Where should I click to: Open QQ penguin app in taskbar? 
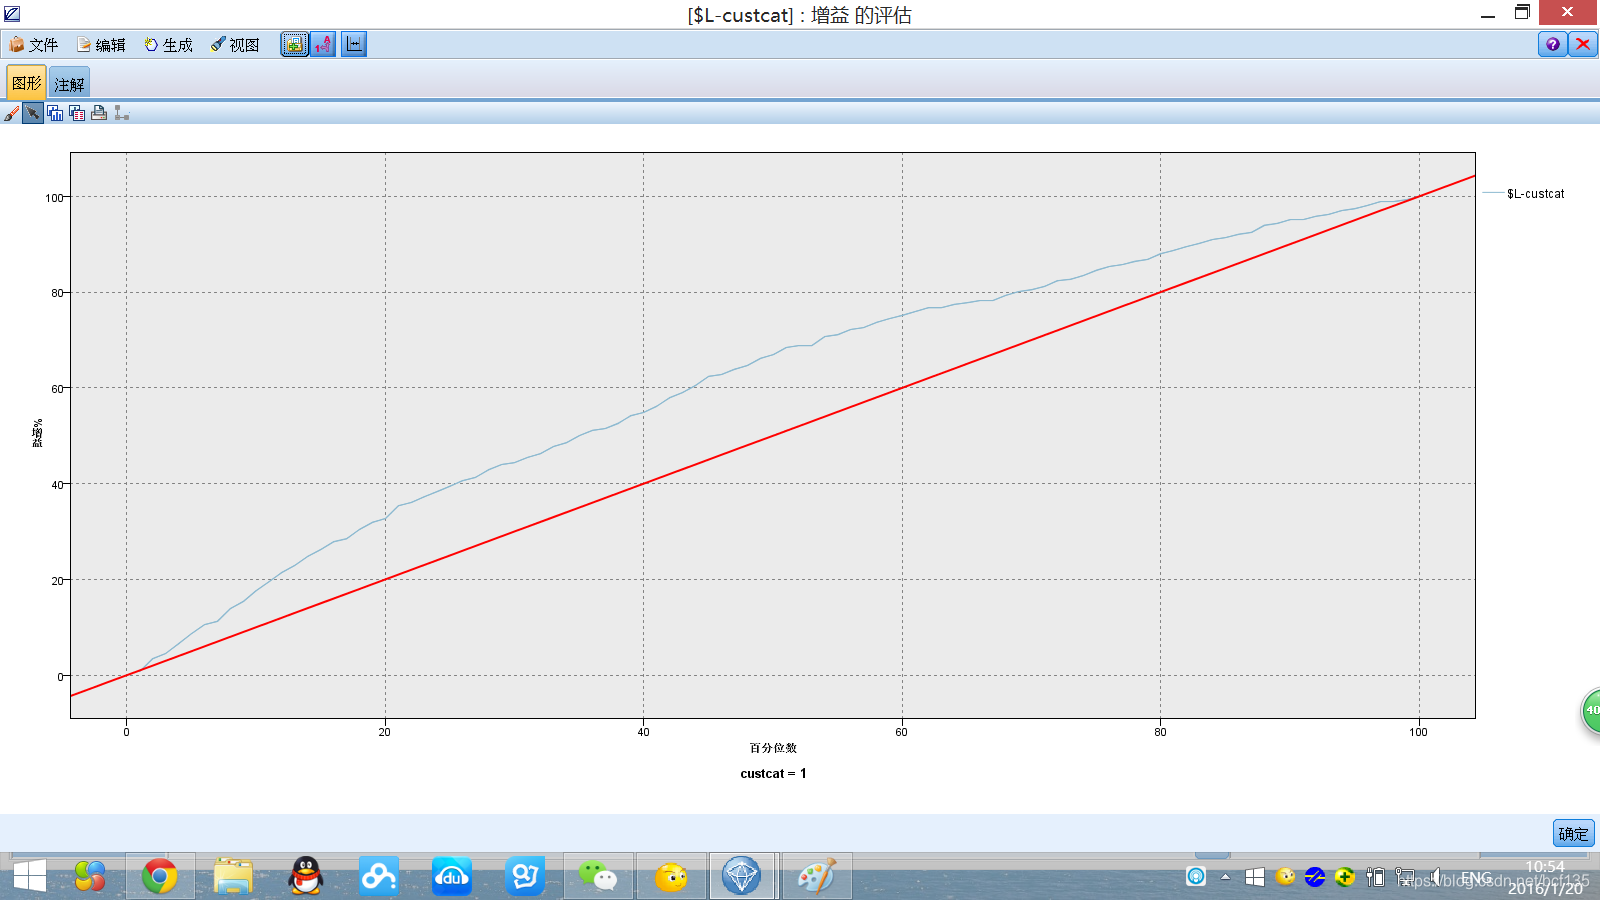pos(305,876)
